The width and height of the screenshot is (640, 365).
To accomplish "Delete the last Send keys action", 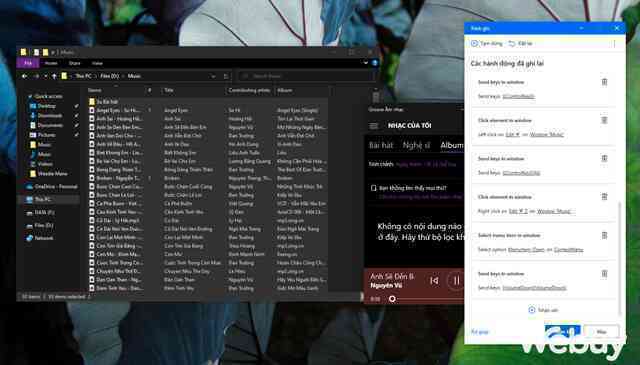I will pyautogui.click(x=604, y=274).
